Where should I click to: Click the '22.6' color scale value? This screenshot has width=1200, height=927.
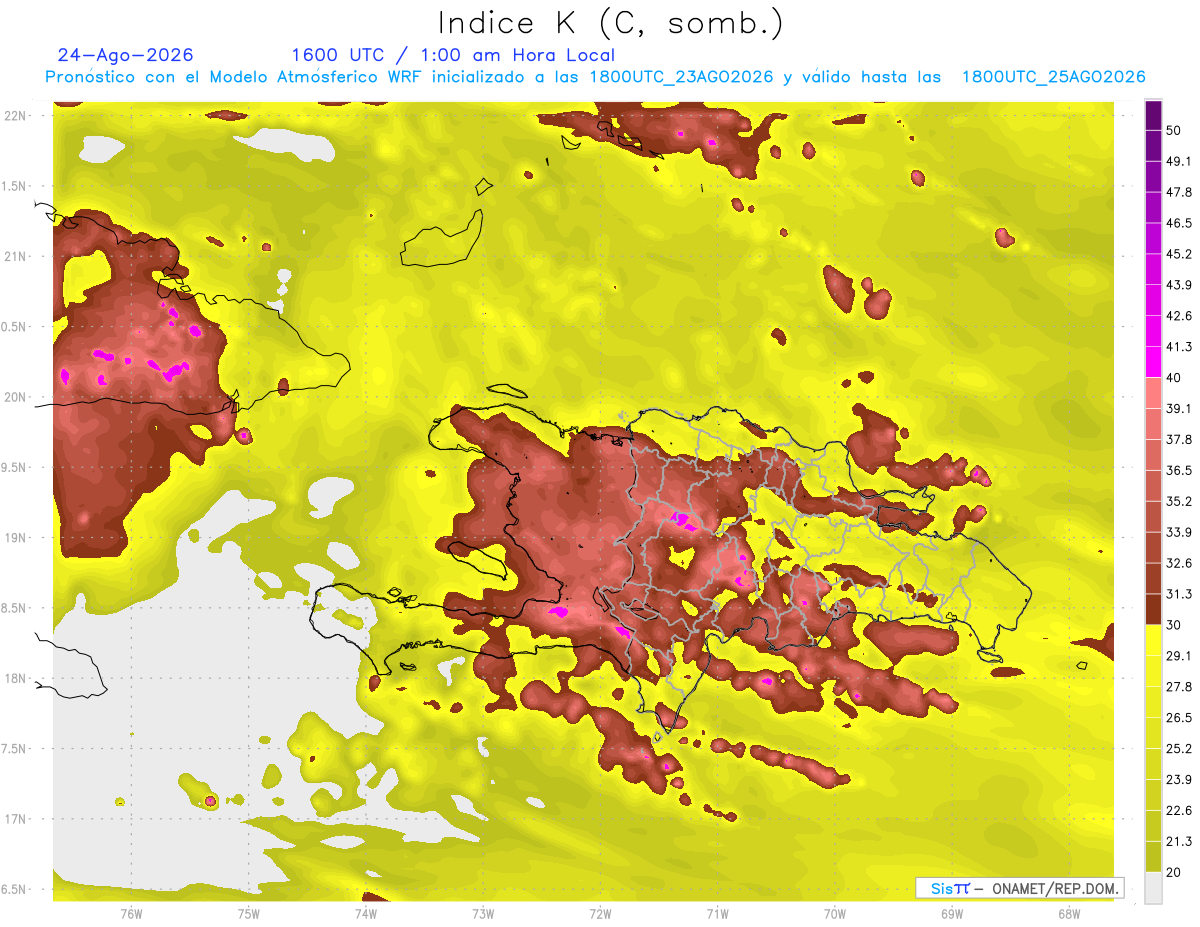click(1179, 810)
